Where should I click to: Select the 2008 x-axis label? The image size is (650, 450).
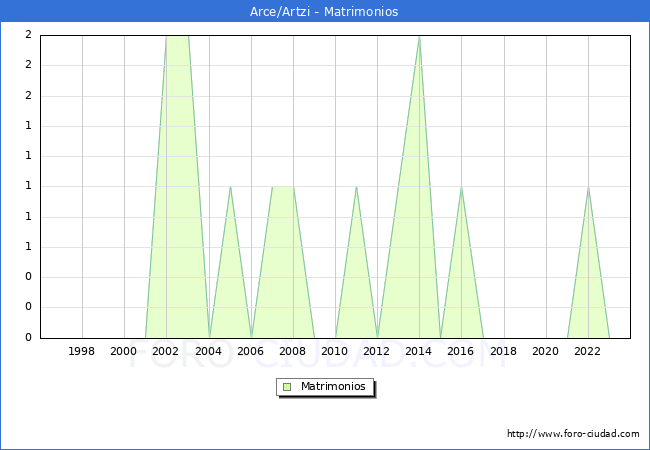point(293,351)
